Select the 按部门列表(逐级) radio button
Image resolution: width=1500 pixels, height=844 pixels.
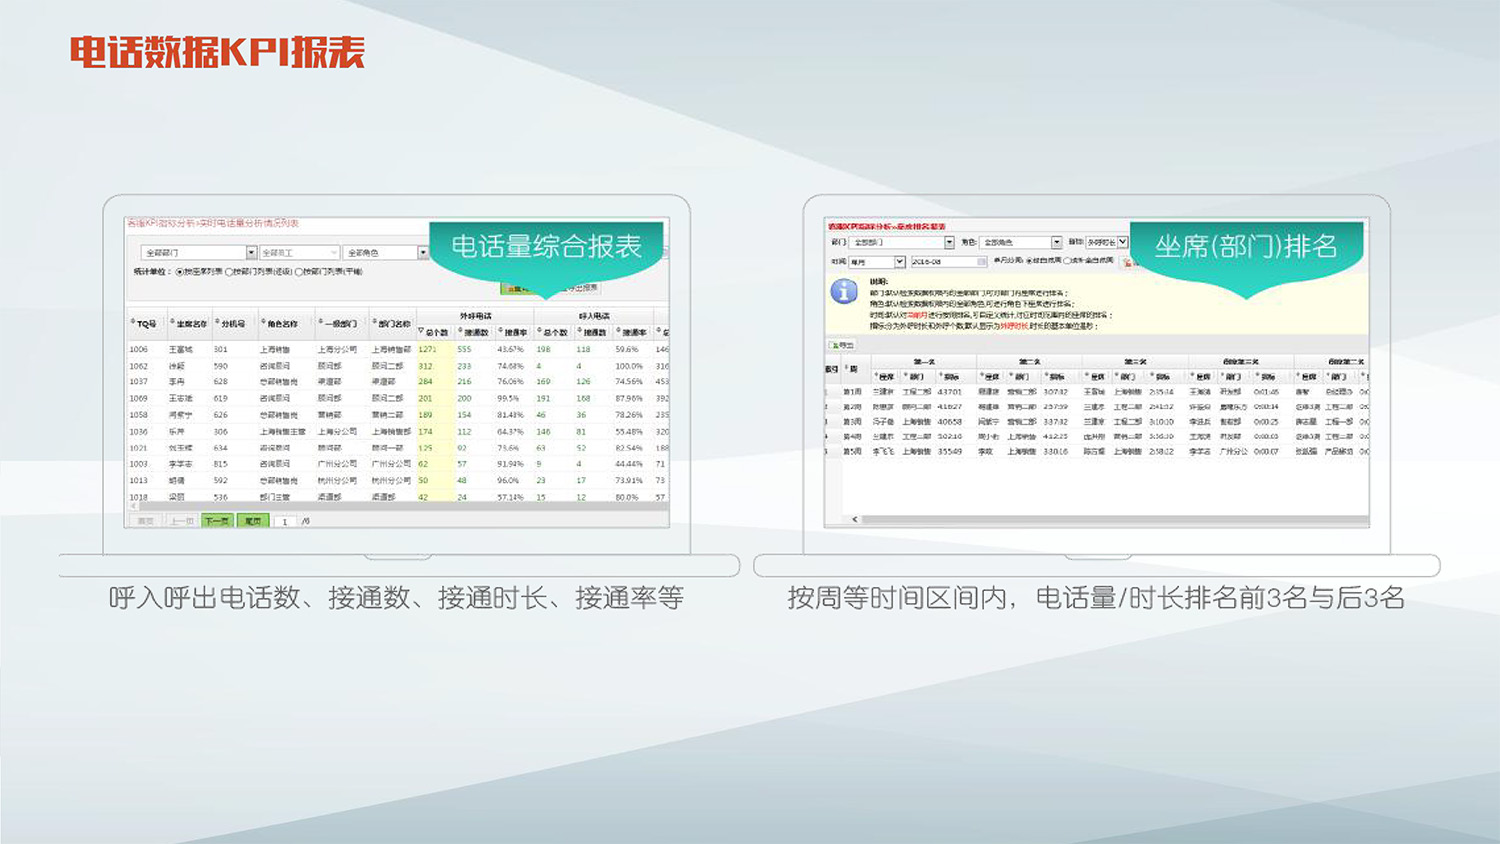229,272
